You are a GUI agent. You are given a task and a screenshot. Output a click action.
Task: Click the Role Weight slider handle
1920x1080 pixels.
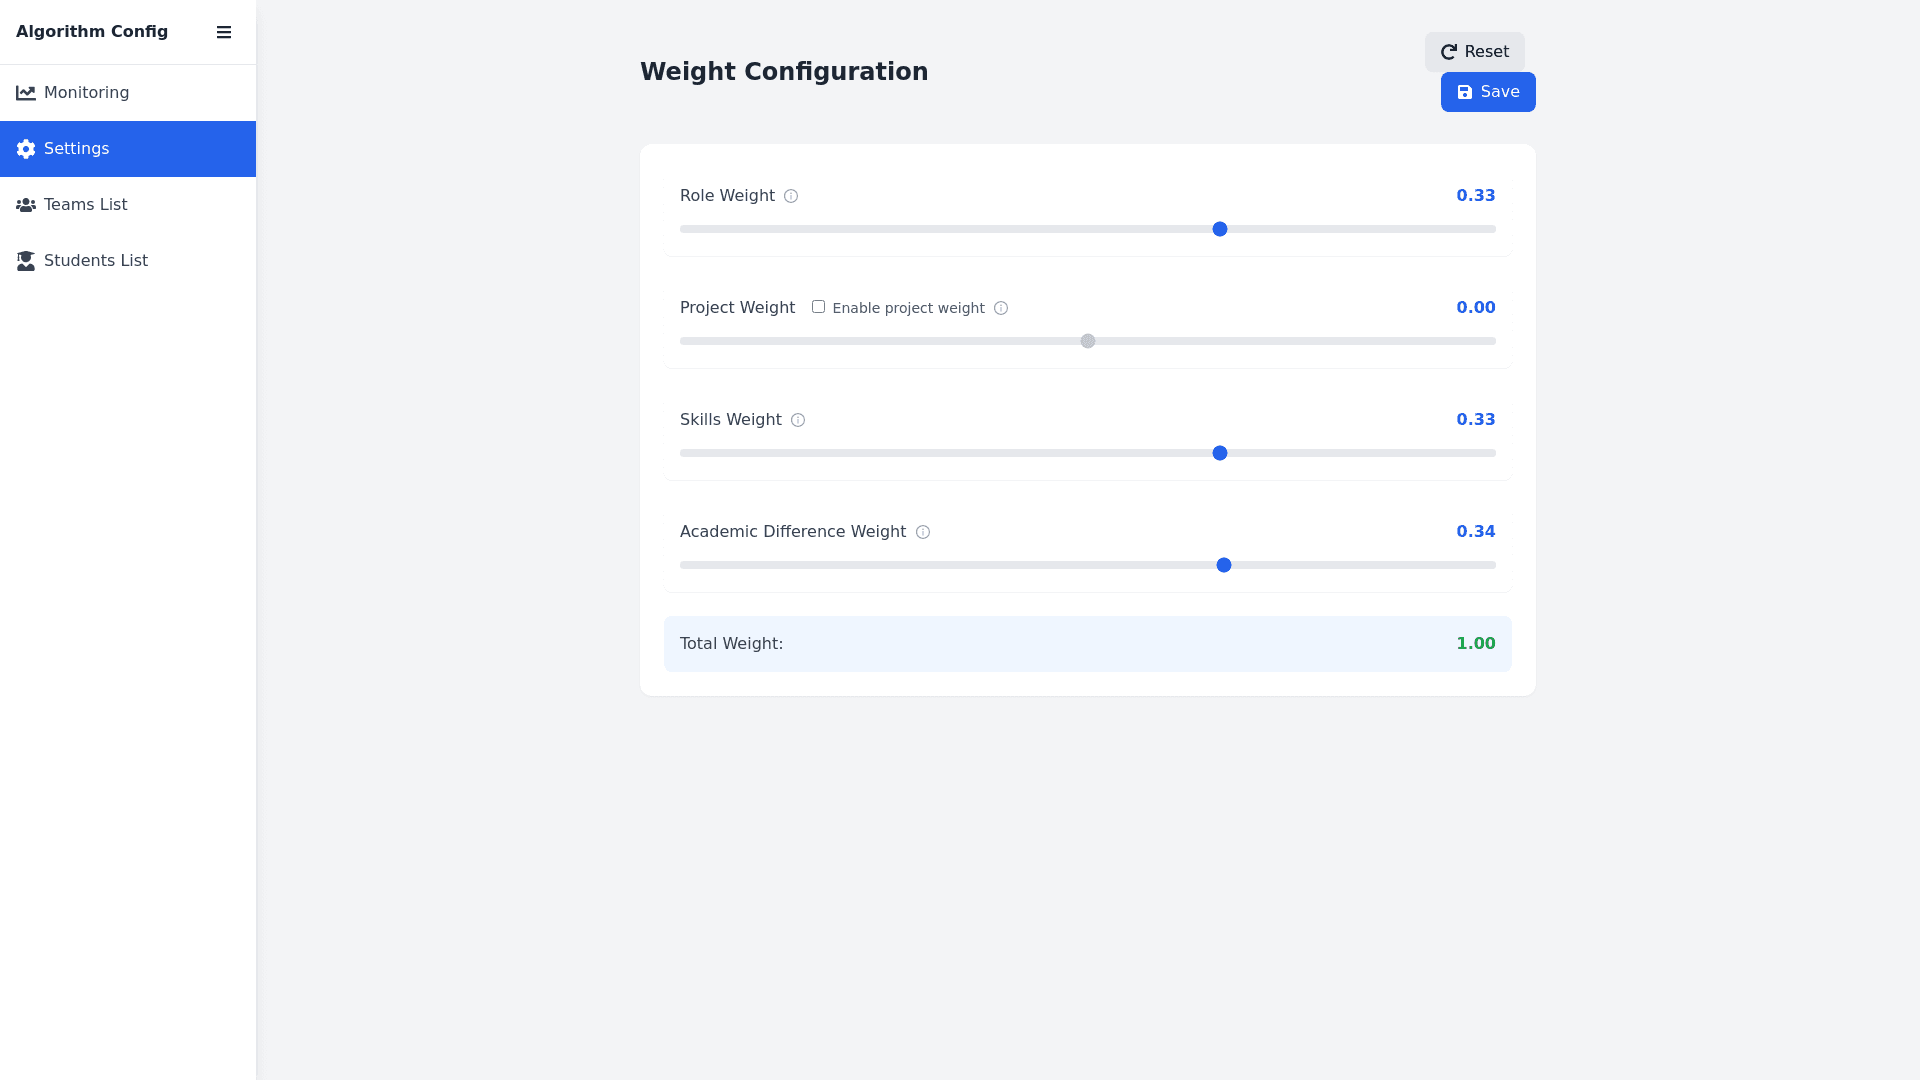[x=1220, y=229]
